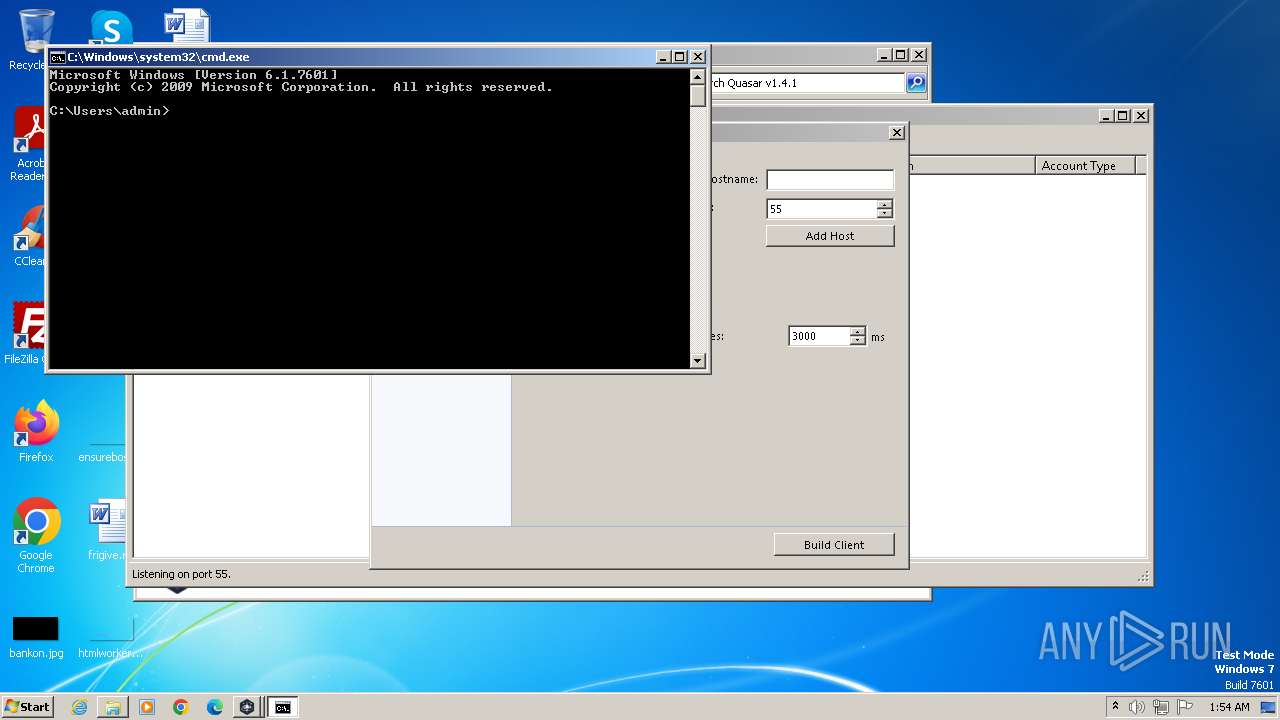Open the cmd.exe window system menu icon
The height and width of the screenshot is (720, 1280).
[x=58, y=57]
